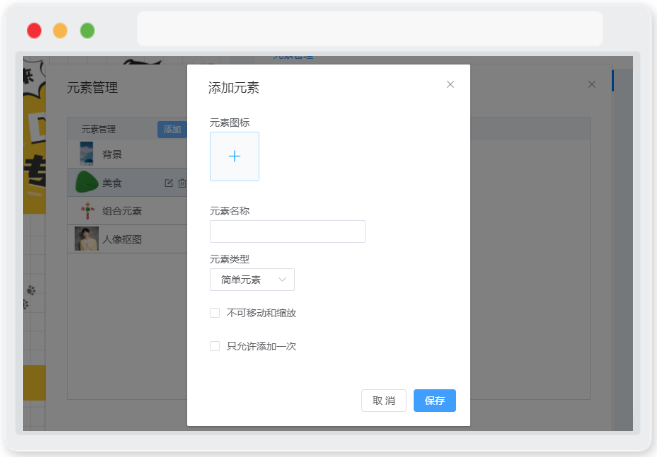
Task: Click the 元素管理 list header text
Action: pos(98,129)
